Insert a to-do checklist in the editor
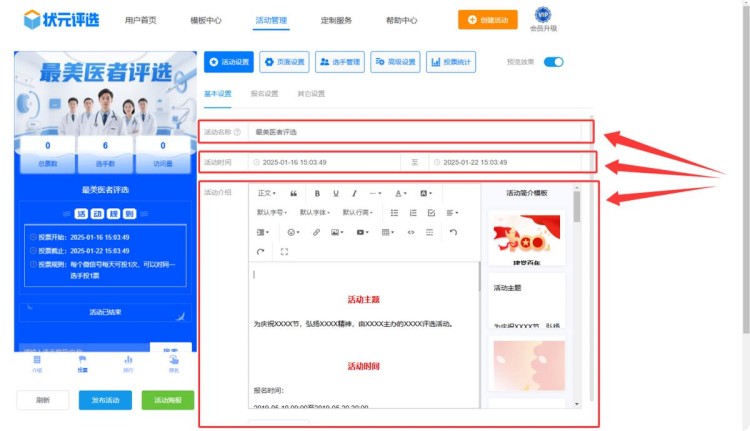750x431 pixels. 431,213
